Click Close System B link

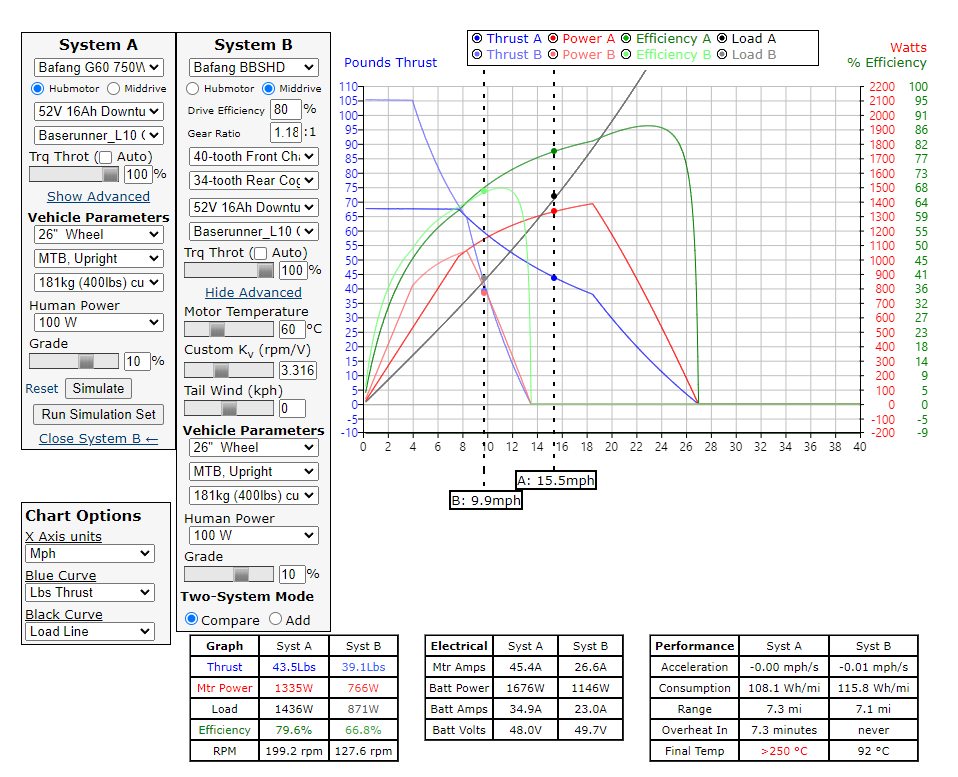pos(98,439)
